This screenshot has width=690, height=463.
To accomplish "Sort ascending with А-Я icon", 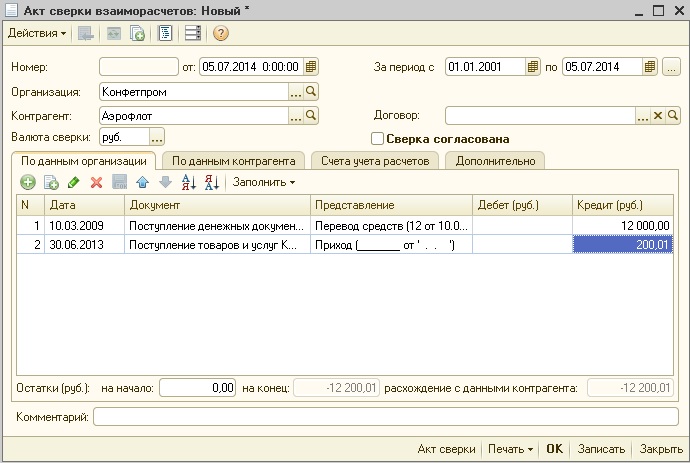I will click(189, 182).
